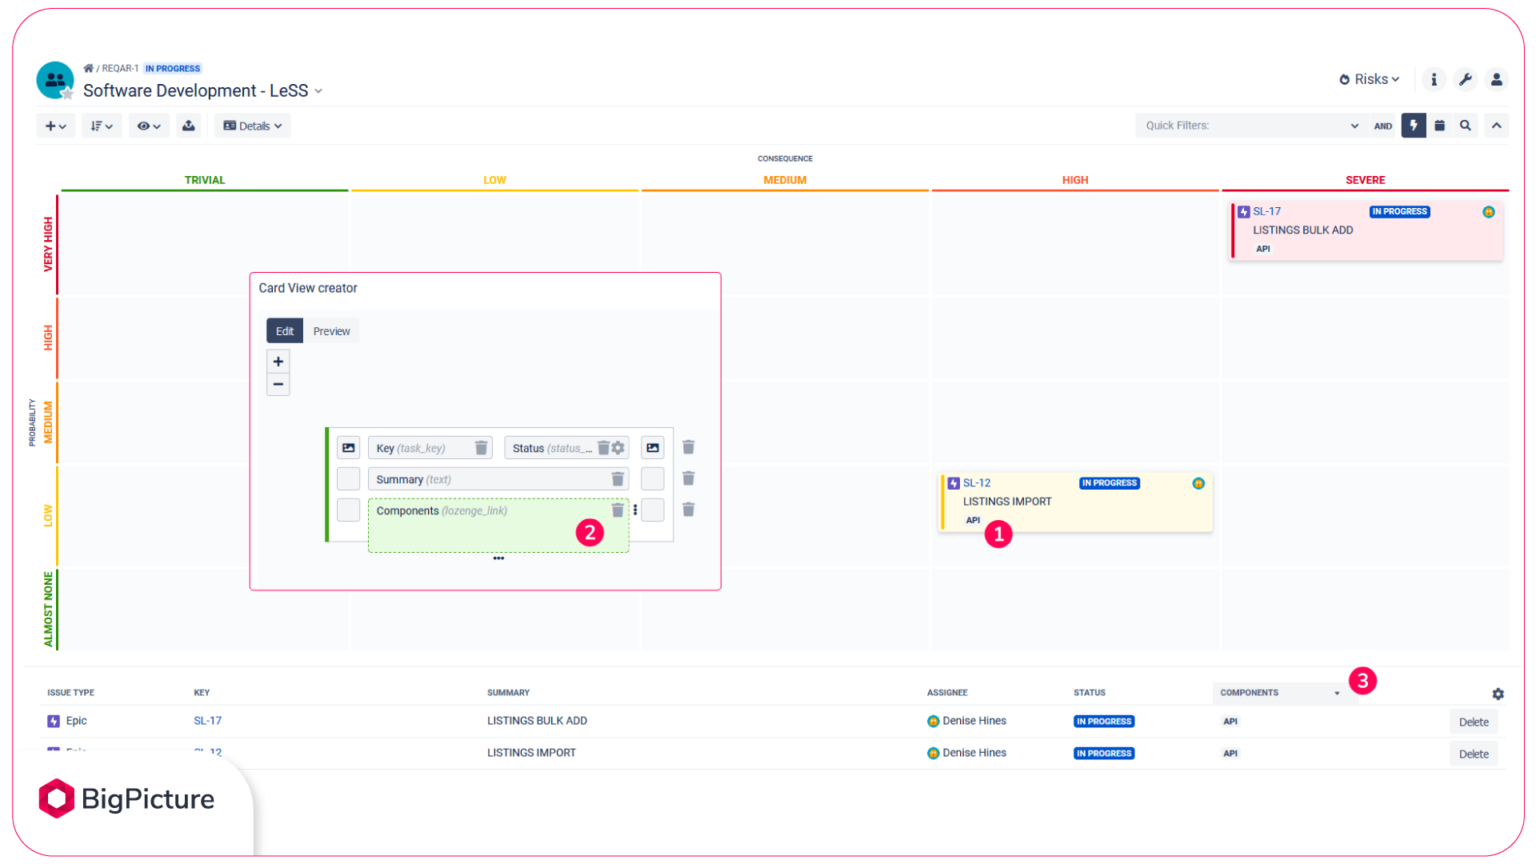Select the Edit tab in Card View creator
This screenshot has width=1536, height=864.
[284, 330]
